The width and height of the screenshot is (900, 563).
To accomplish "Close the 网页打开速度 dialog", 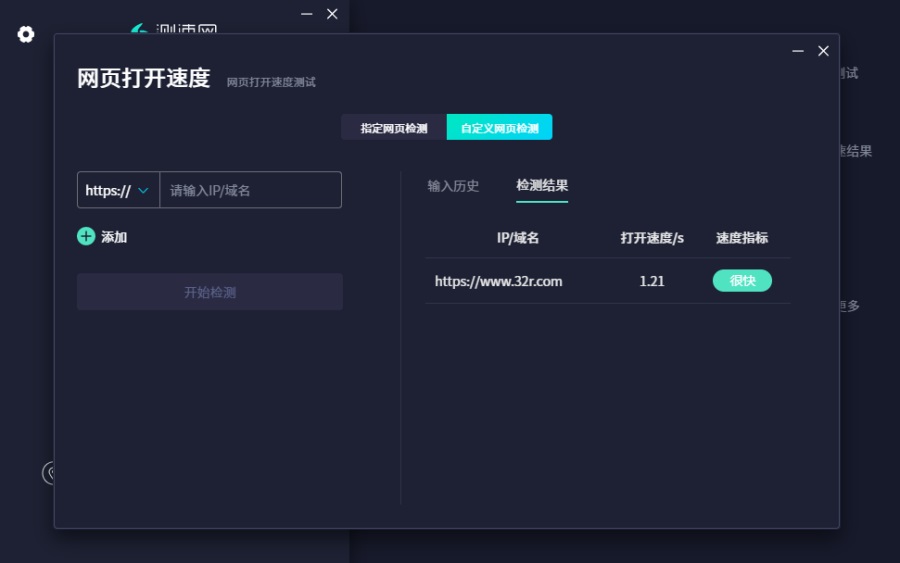I will [x=823, y=51].
